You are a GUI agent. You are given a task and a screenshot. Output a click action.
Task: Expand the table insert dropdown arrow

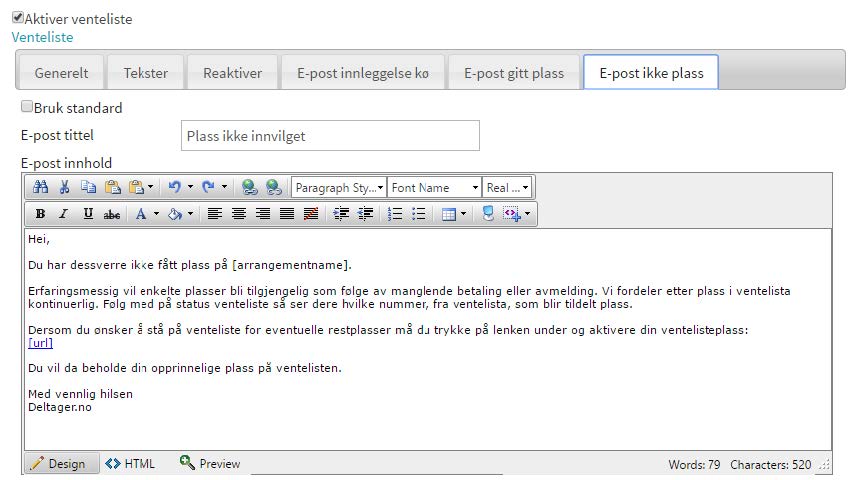(463, 214)
